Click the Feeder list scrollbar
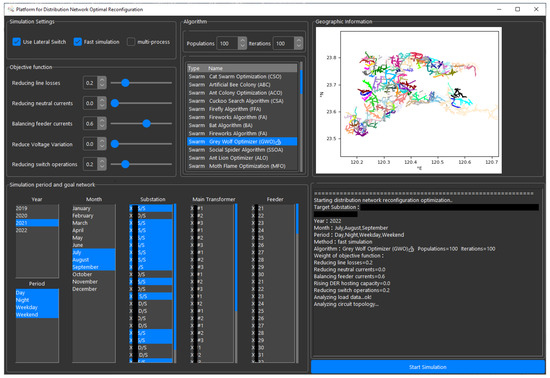The width and height of the screenshot is (550, 378). [297, 283]
